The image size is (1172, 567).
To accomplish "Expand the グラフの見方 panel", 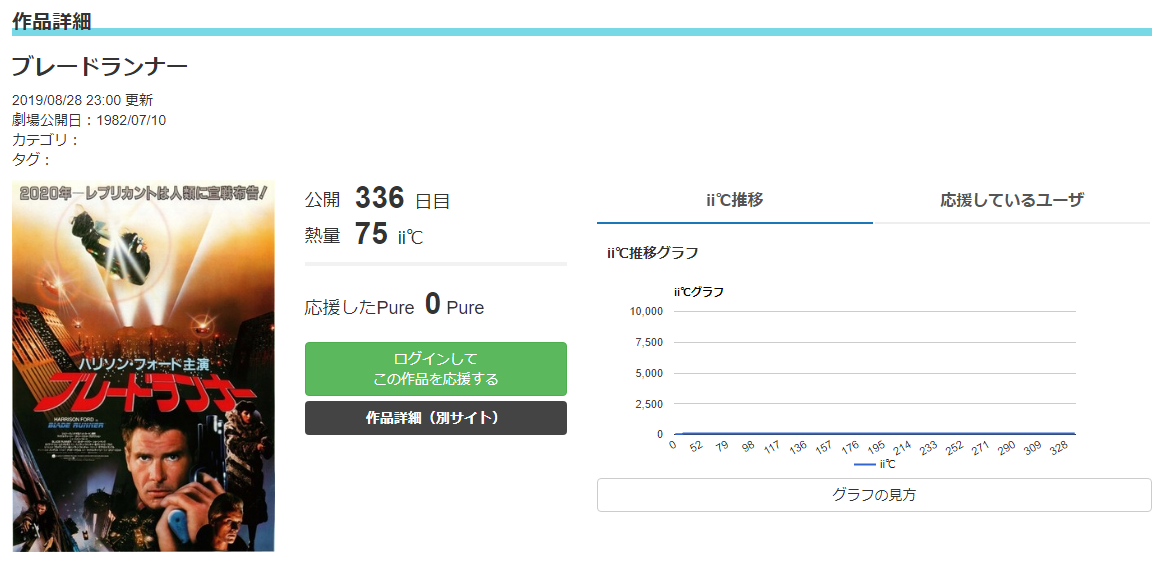I will coord(873,495).
